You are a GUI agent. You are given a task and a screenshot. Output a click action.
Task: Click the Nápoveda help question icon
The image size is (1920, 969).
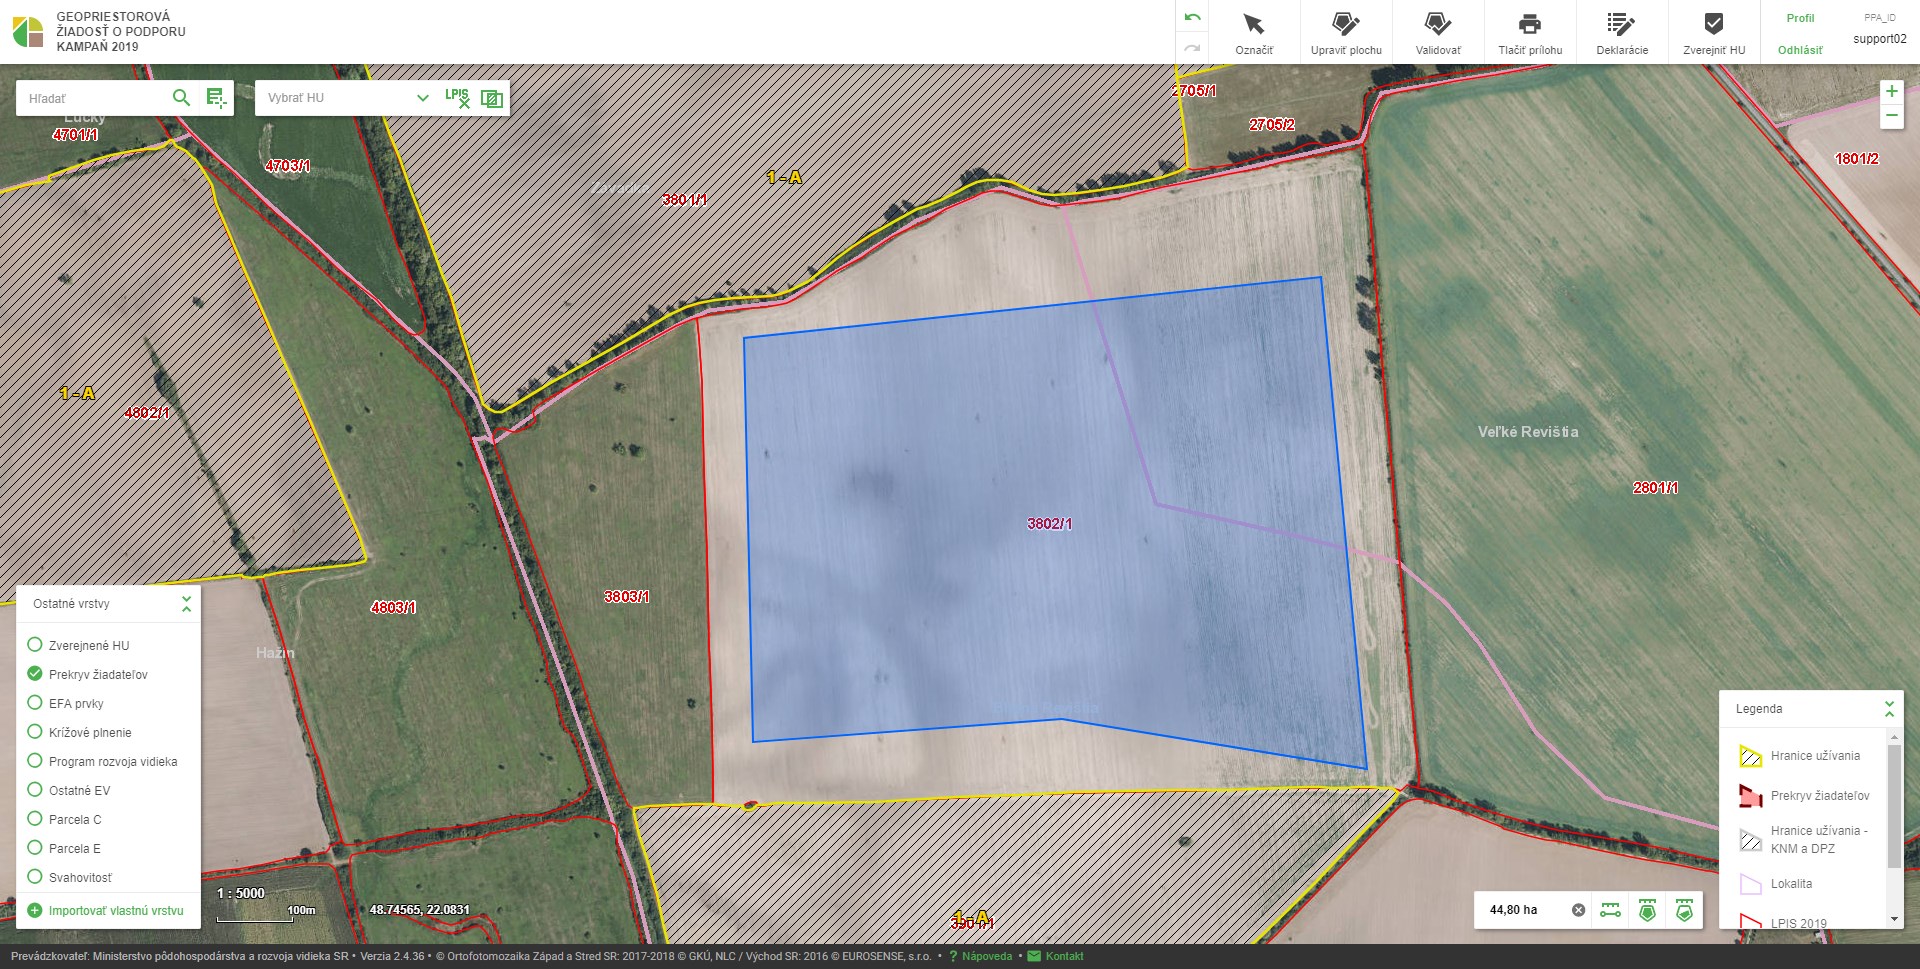953,956
